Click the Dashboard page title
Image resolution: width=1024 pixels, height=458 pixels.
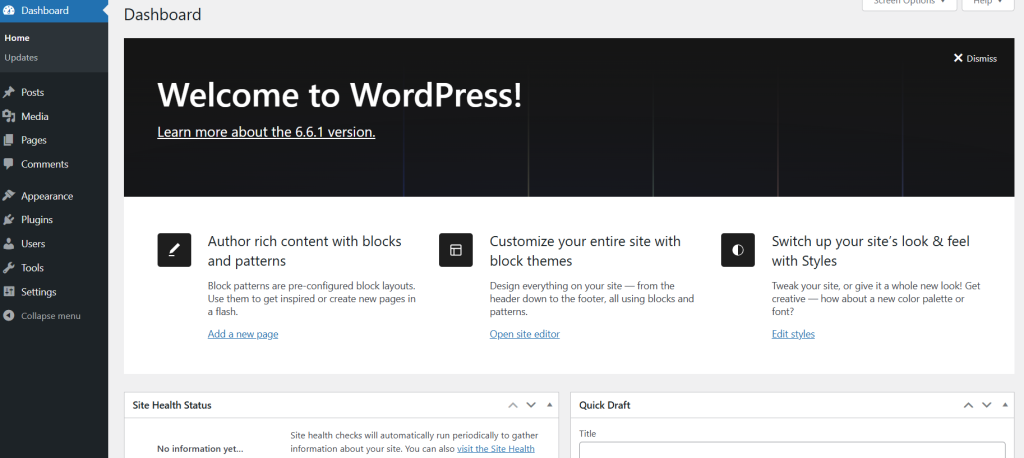[163, 14]
